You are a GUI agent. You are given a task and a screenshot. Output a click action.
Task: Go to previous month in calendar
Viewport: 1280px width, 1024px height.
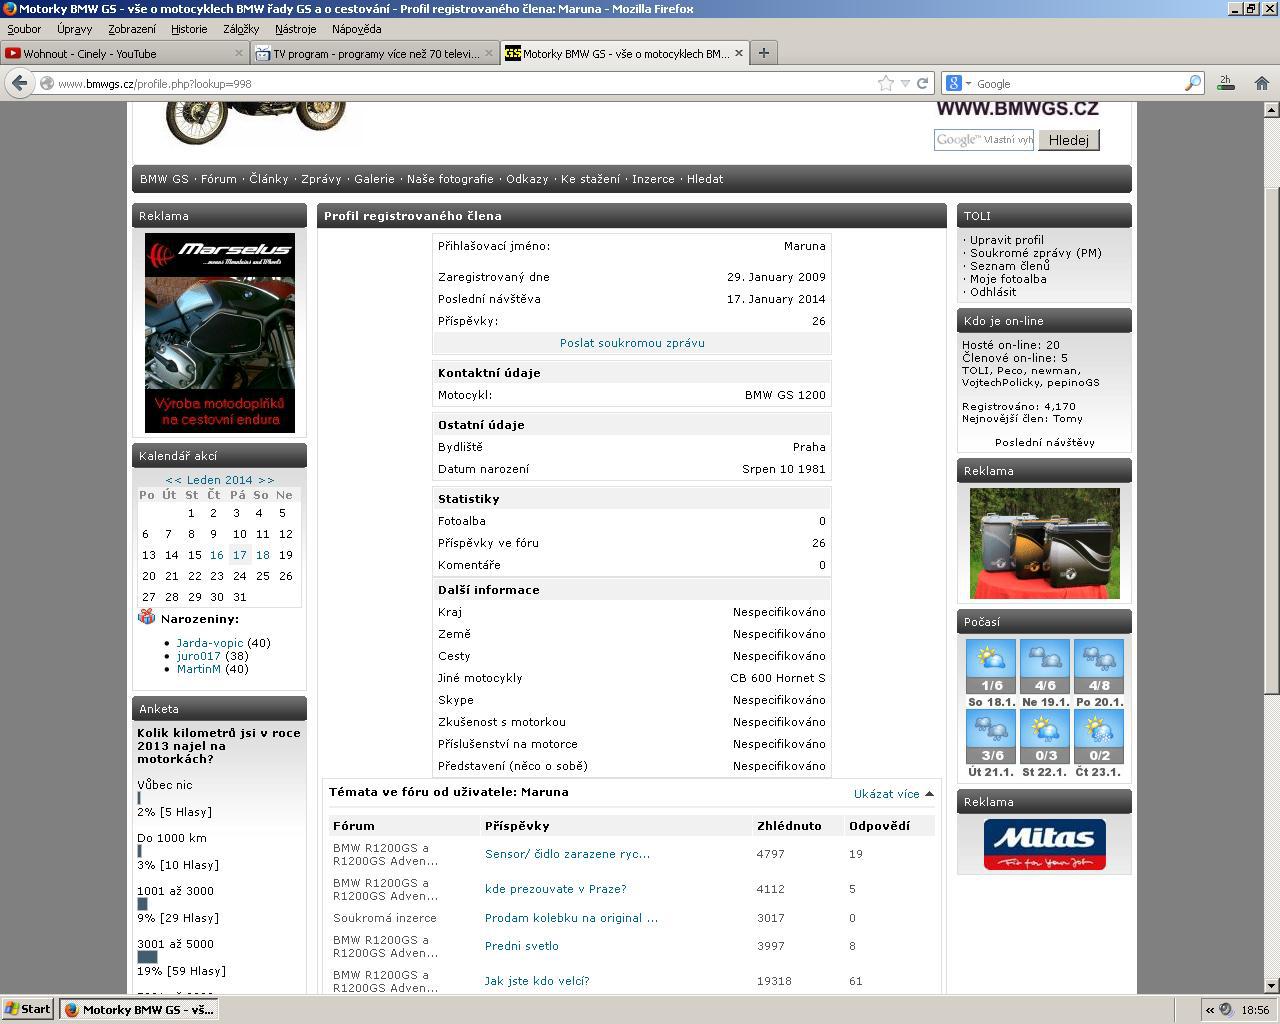tap(174, 480)
